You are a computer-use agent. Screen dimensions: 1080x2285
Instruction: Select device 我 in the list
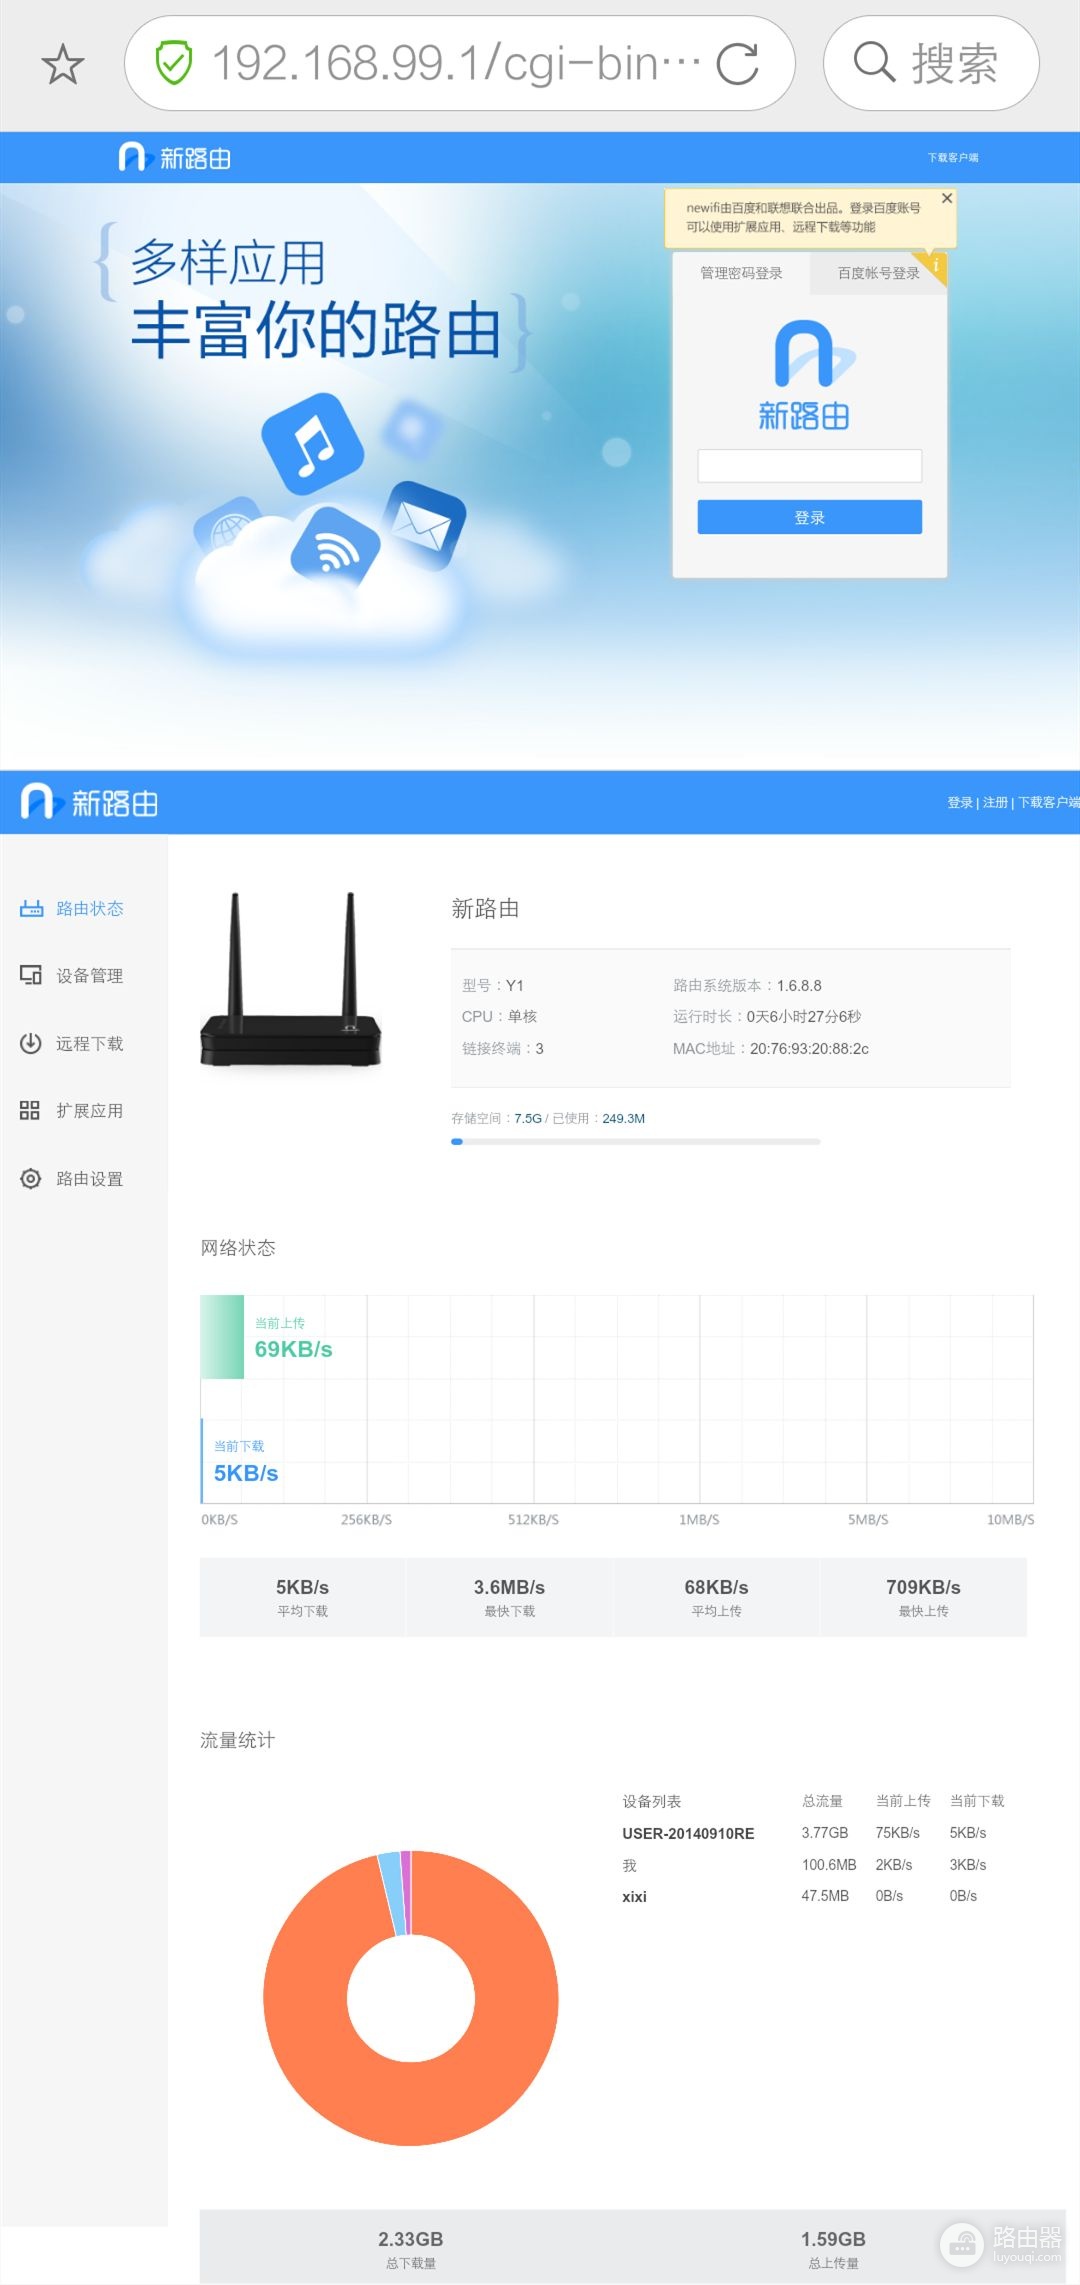coord(629,1865)
